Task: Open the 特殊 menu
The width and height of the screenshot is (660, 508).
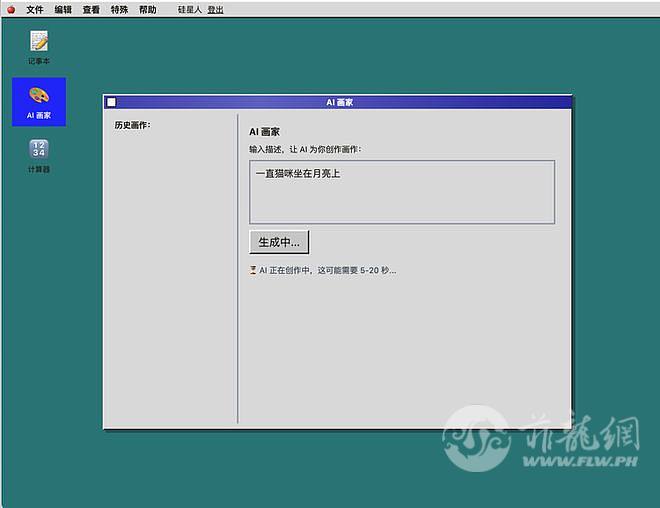Action: (119, 9)
